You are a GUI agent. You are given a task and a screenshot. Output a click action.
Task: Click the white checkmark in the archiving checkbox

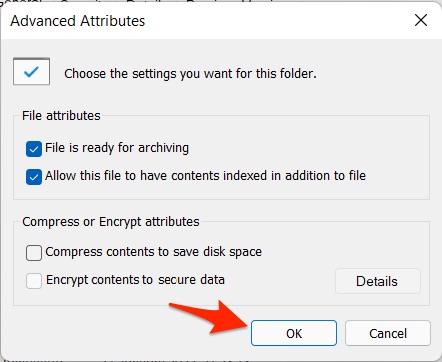point(34,149)
